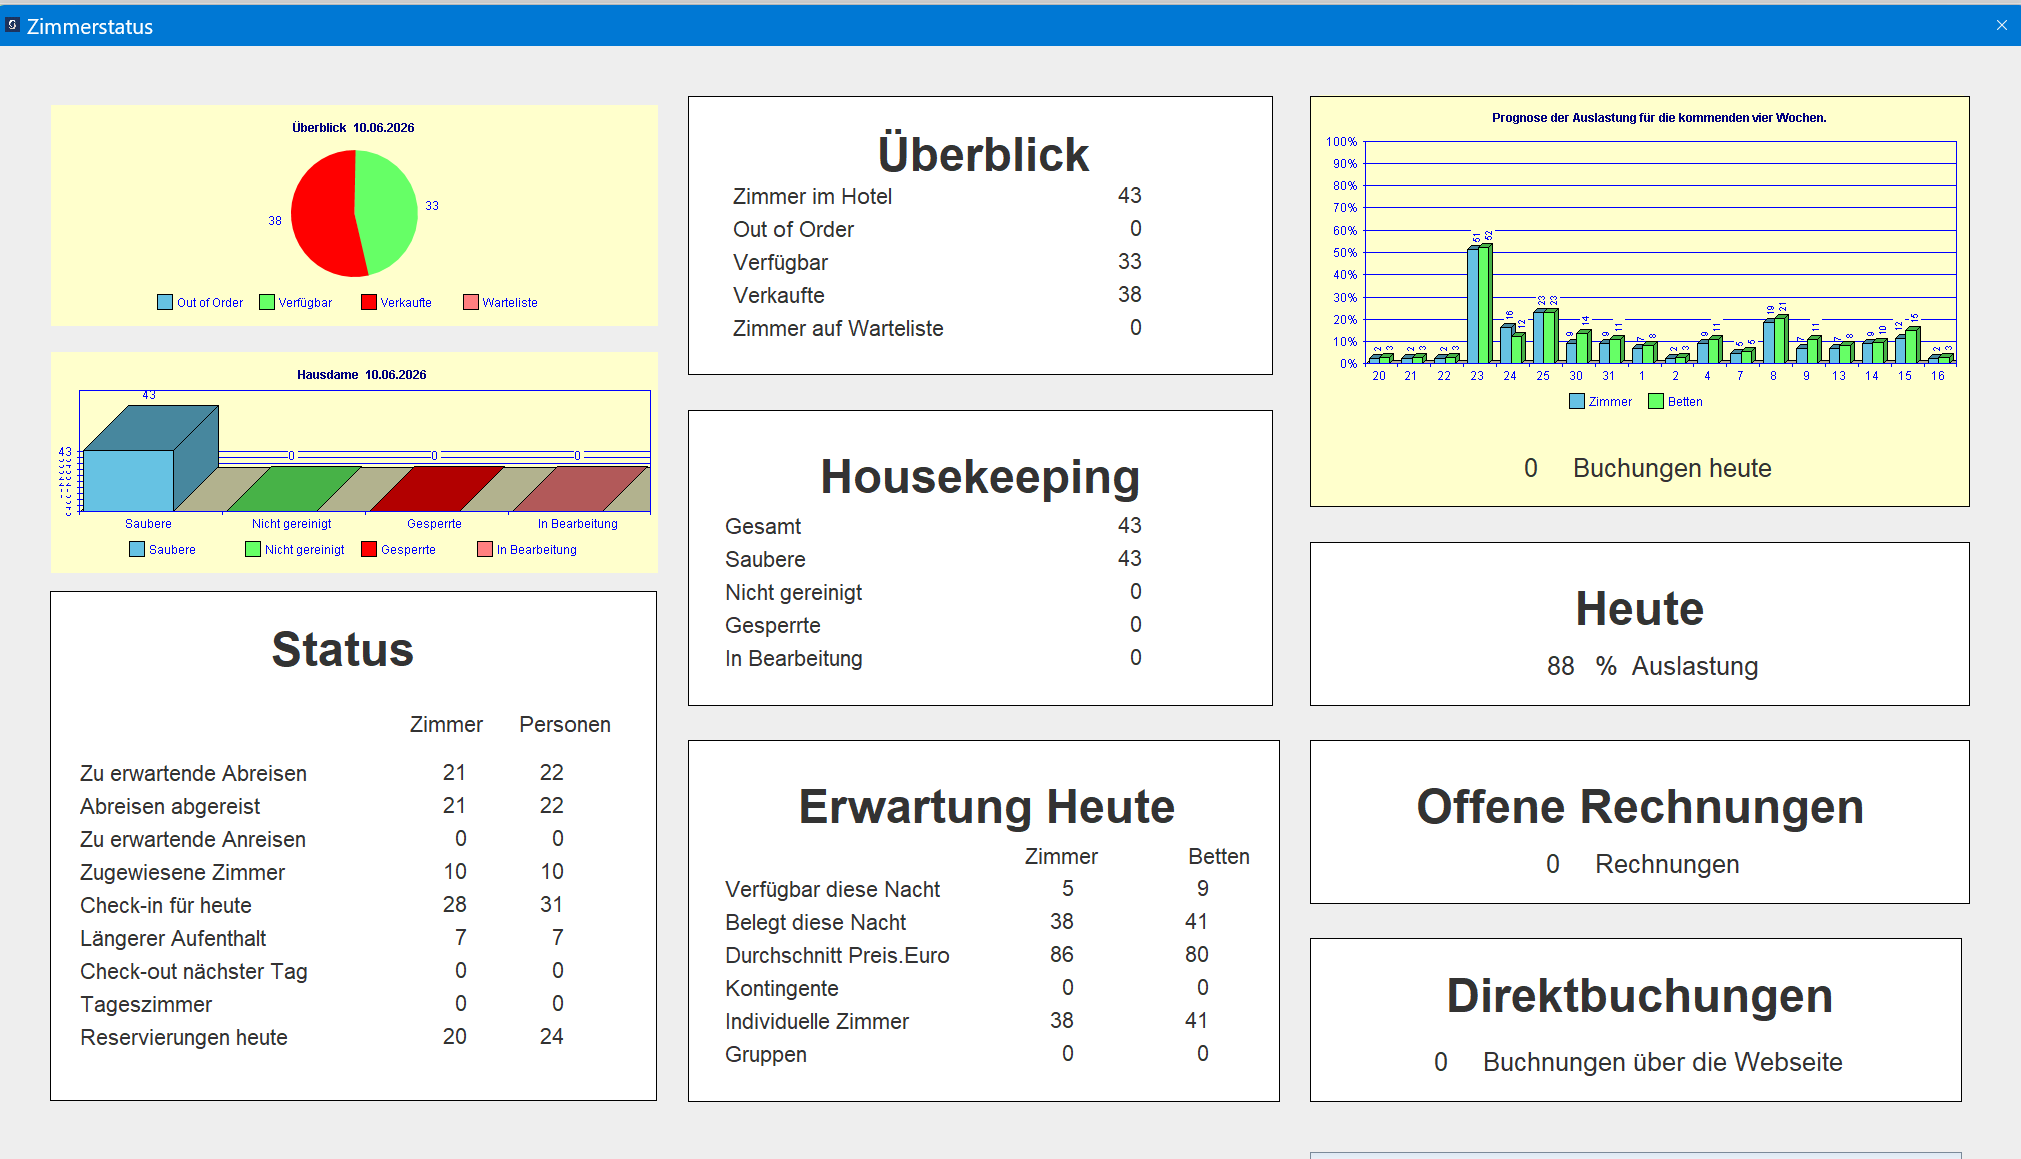Click the Überblick panel heading

[982, 155]
